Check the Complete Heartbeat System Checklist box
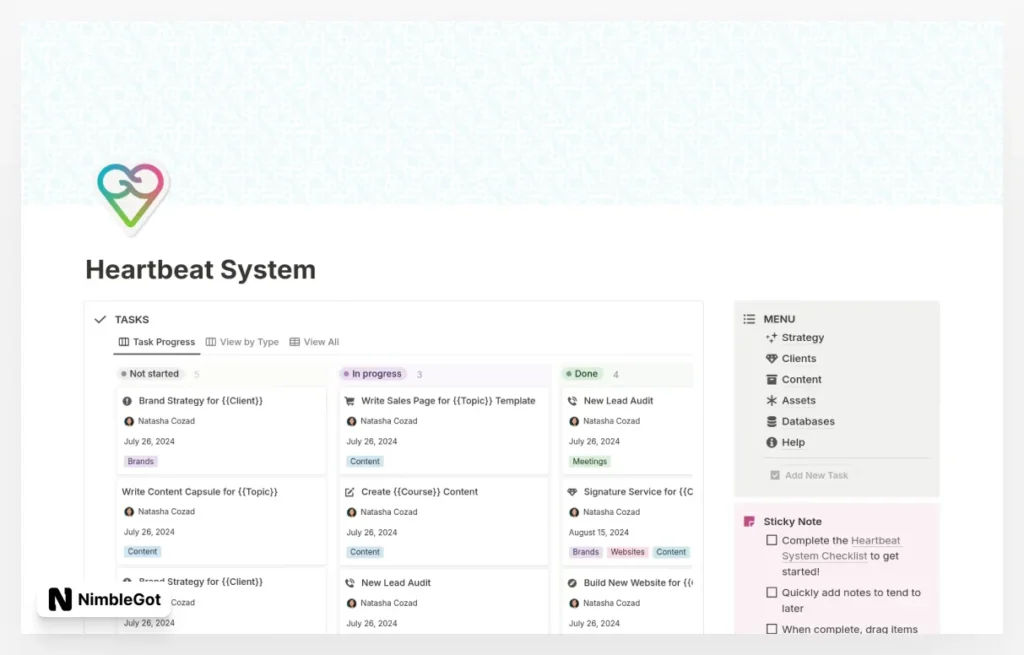 tap(771, 541)
